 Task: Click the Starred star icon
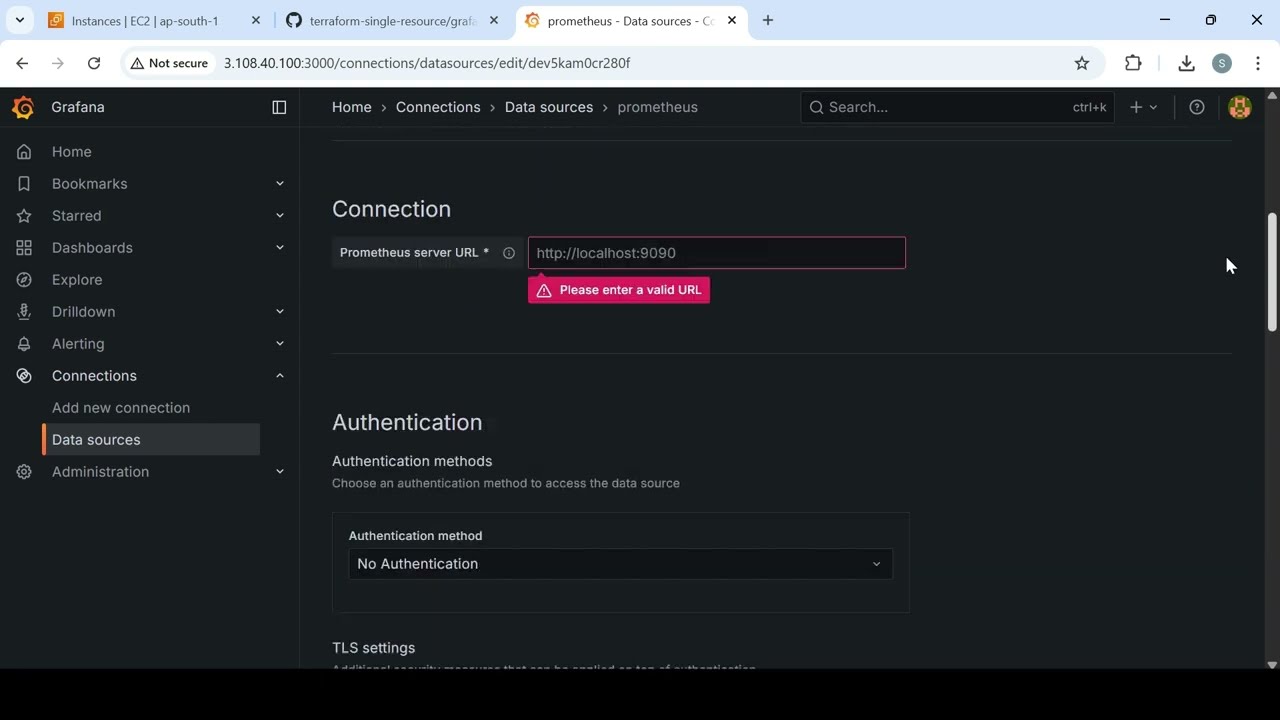coord(24,216)
